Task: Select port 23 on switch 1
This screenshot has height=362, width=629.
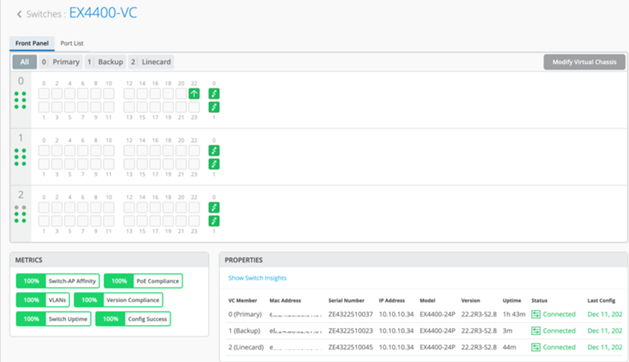Action: coord(194,164)
